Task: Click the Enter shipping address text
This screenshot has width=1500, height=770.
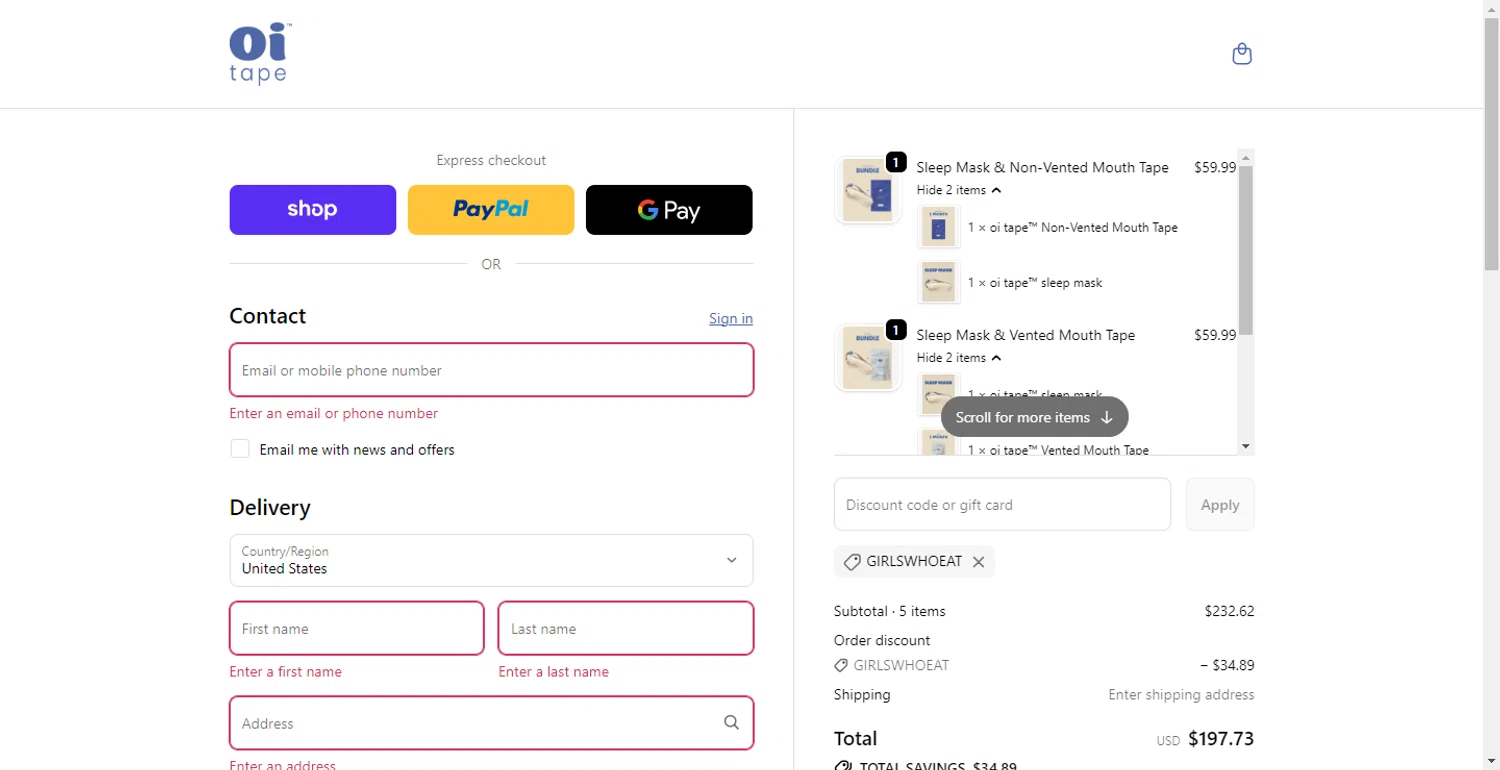Action: (1181, 694)
